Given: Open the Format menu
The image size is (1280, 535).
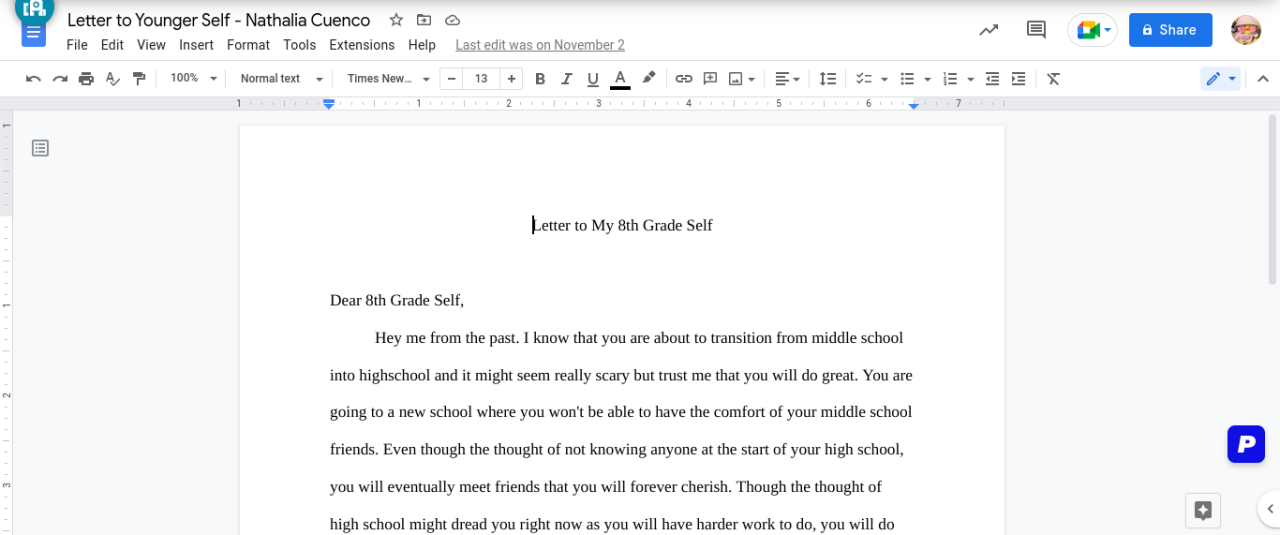Looking at the screenshot, I should pyautogui.click(x=248, y=45).
